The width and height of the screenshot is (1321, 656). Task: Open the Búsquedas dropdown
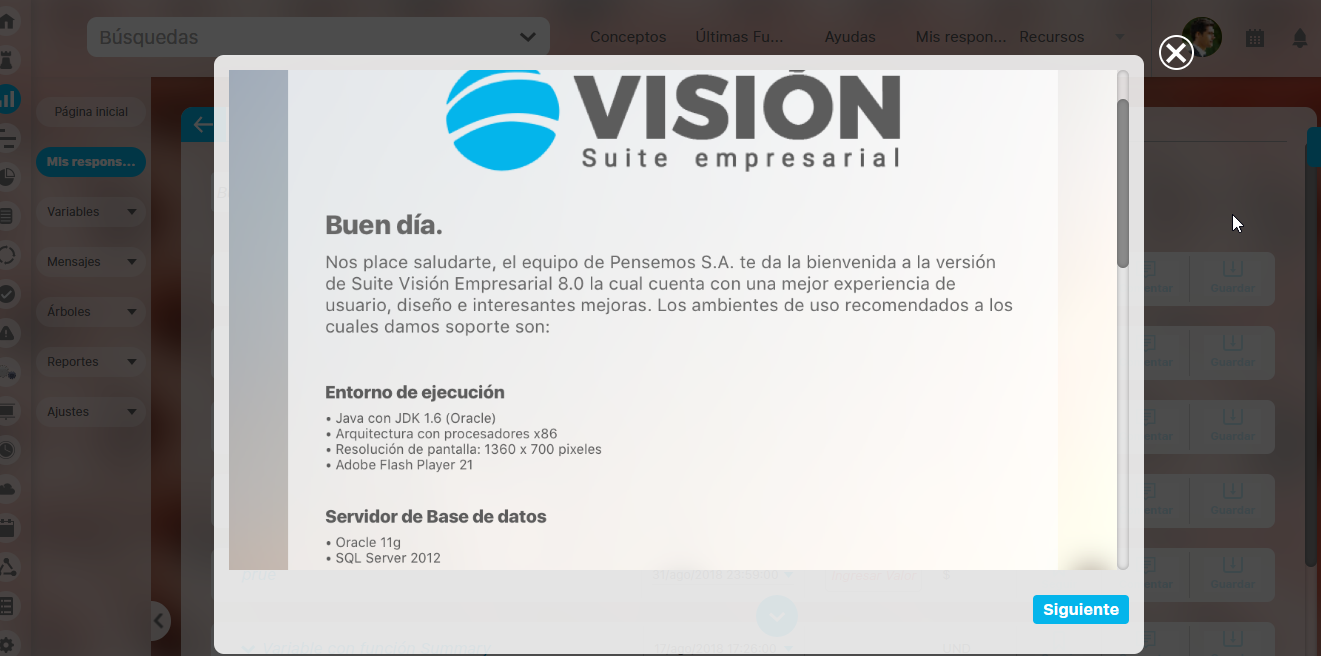coord(318,37)
